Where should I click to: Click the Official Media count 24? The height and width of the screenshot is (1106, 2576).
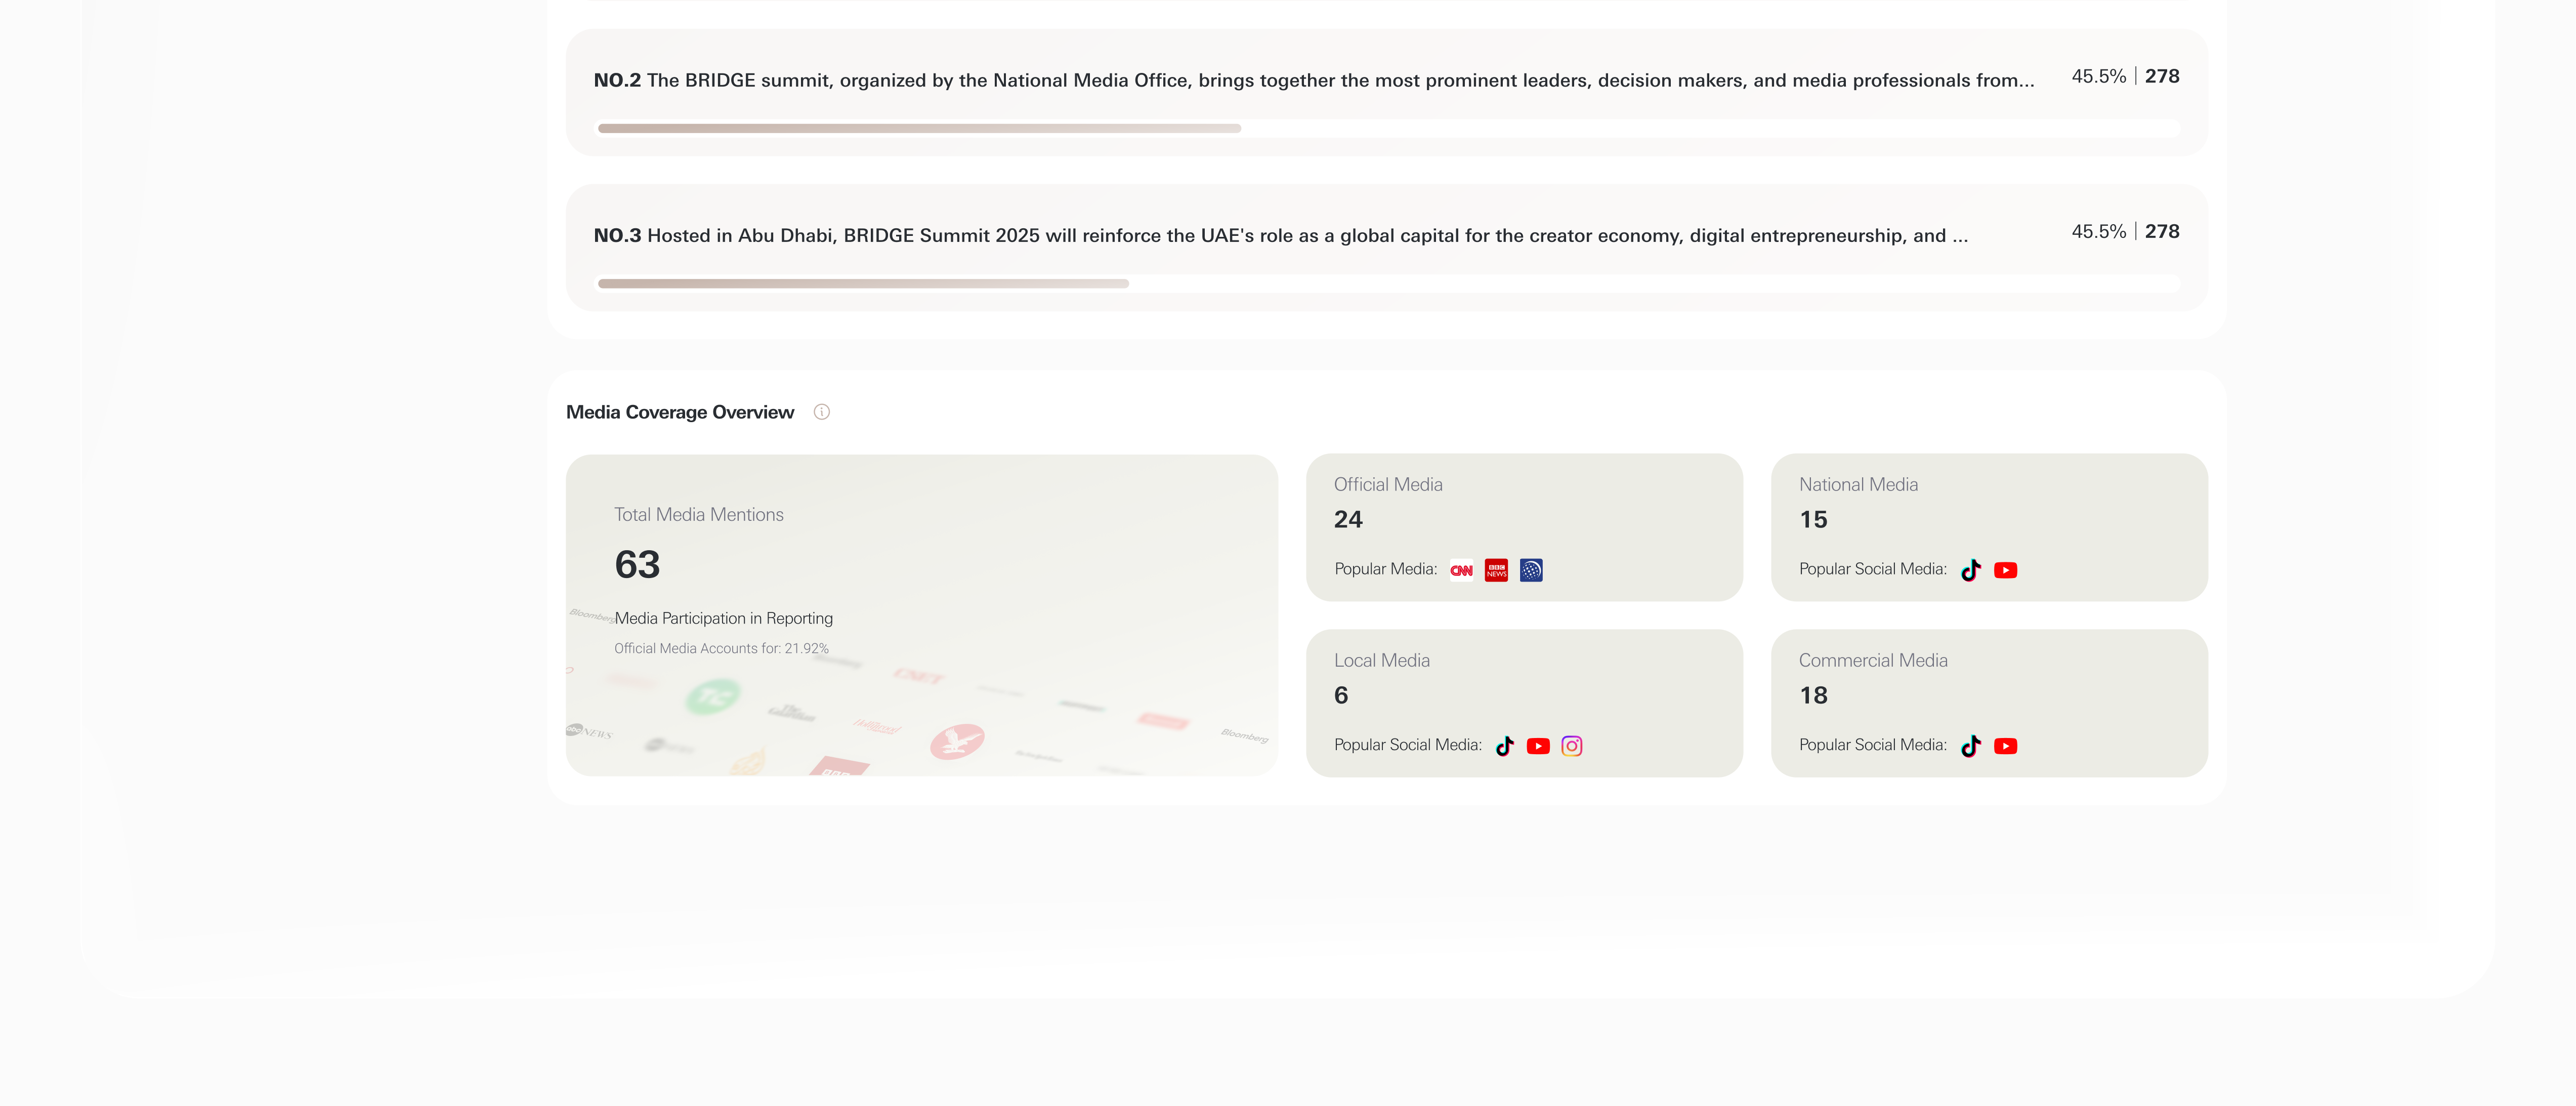click(x=1348, y=519)
